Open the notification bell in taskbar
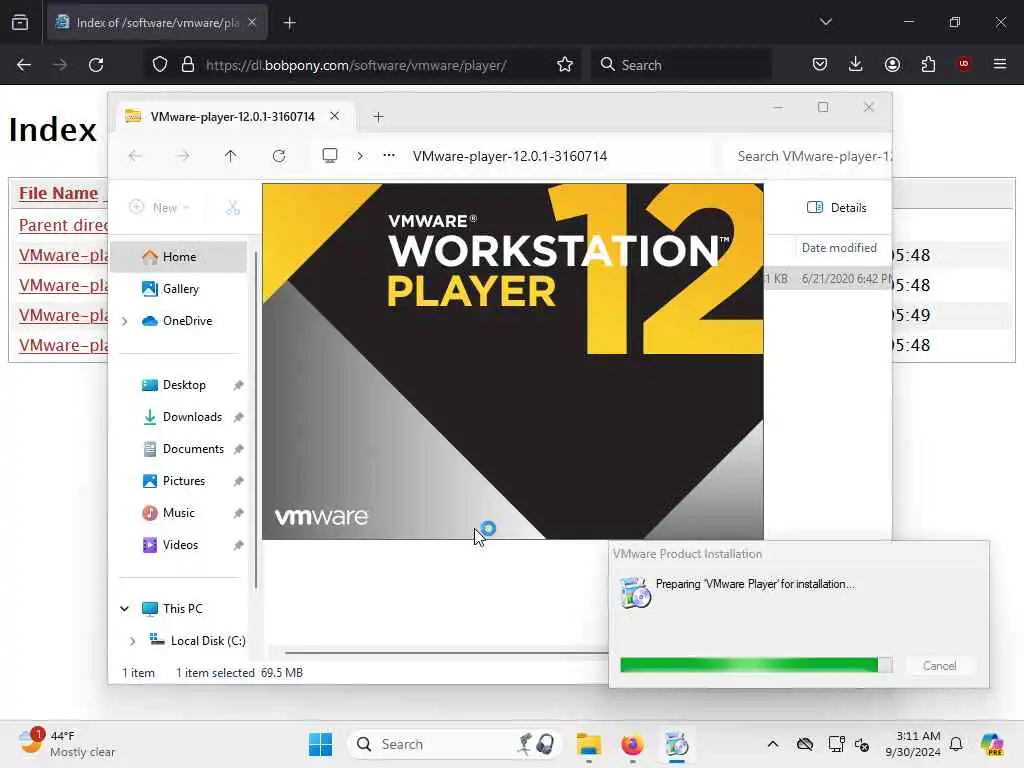This screenshot has width=1024, height=768. pos(956,744)
